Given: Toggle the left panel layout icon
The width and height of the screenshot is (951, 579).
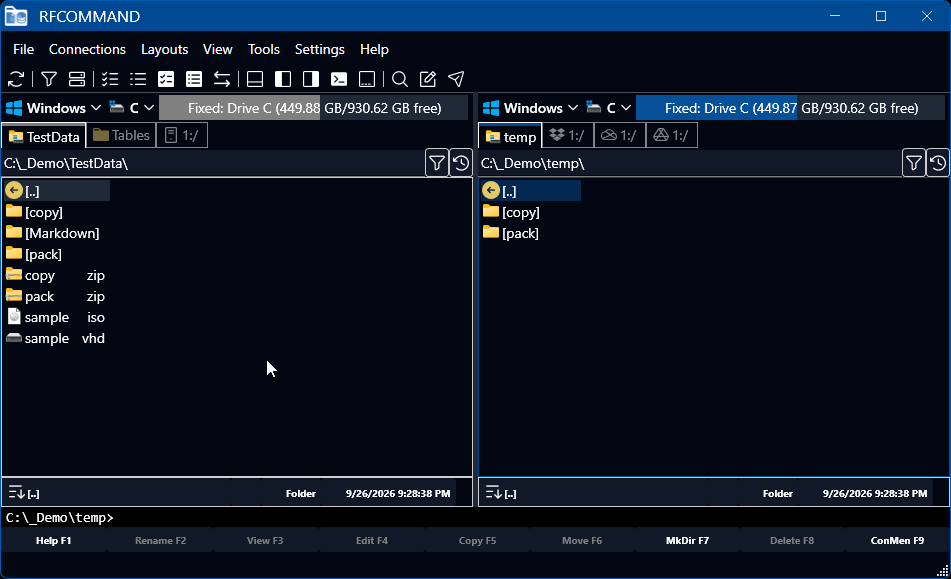Looking at the screenshot, I should [x=283, y=79].
